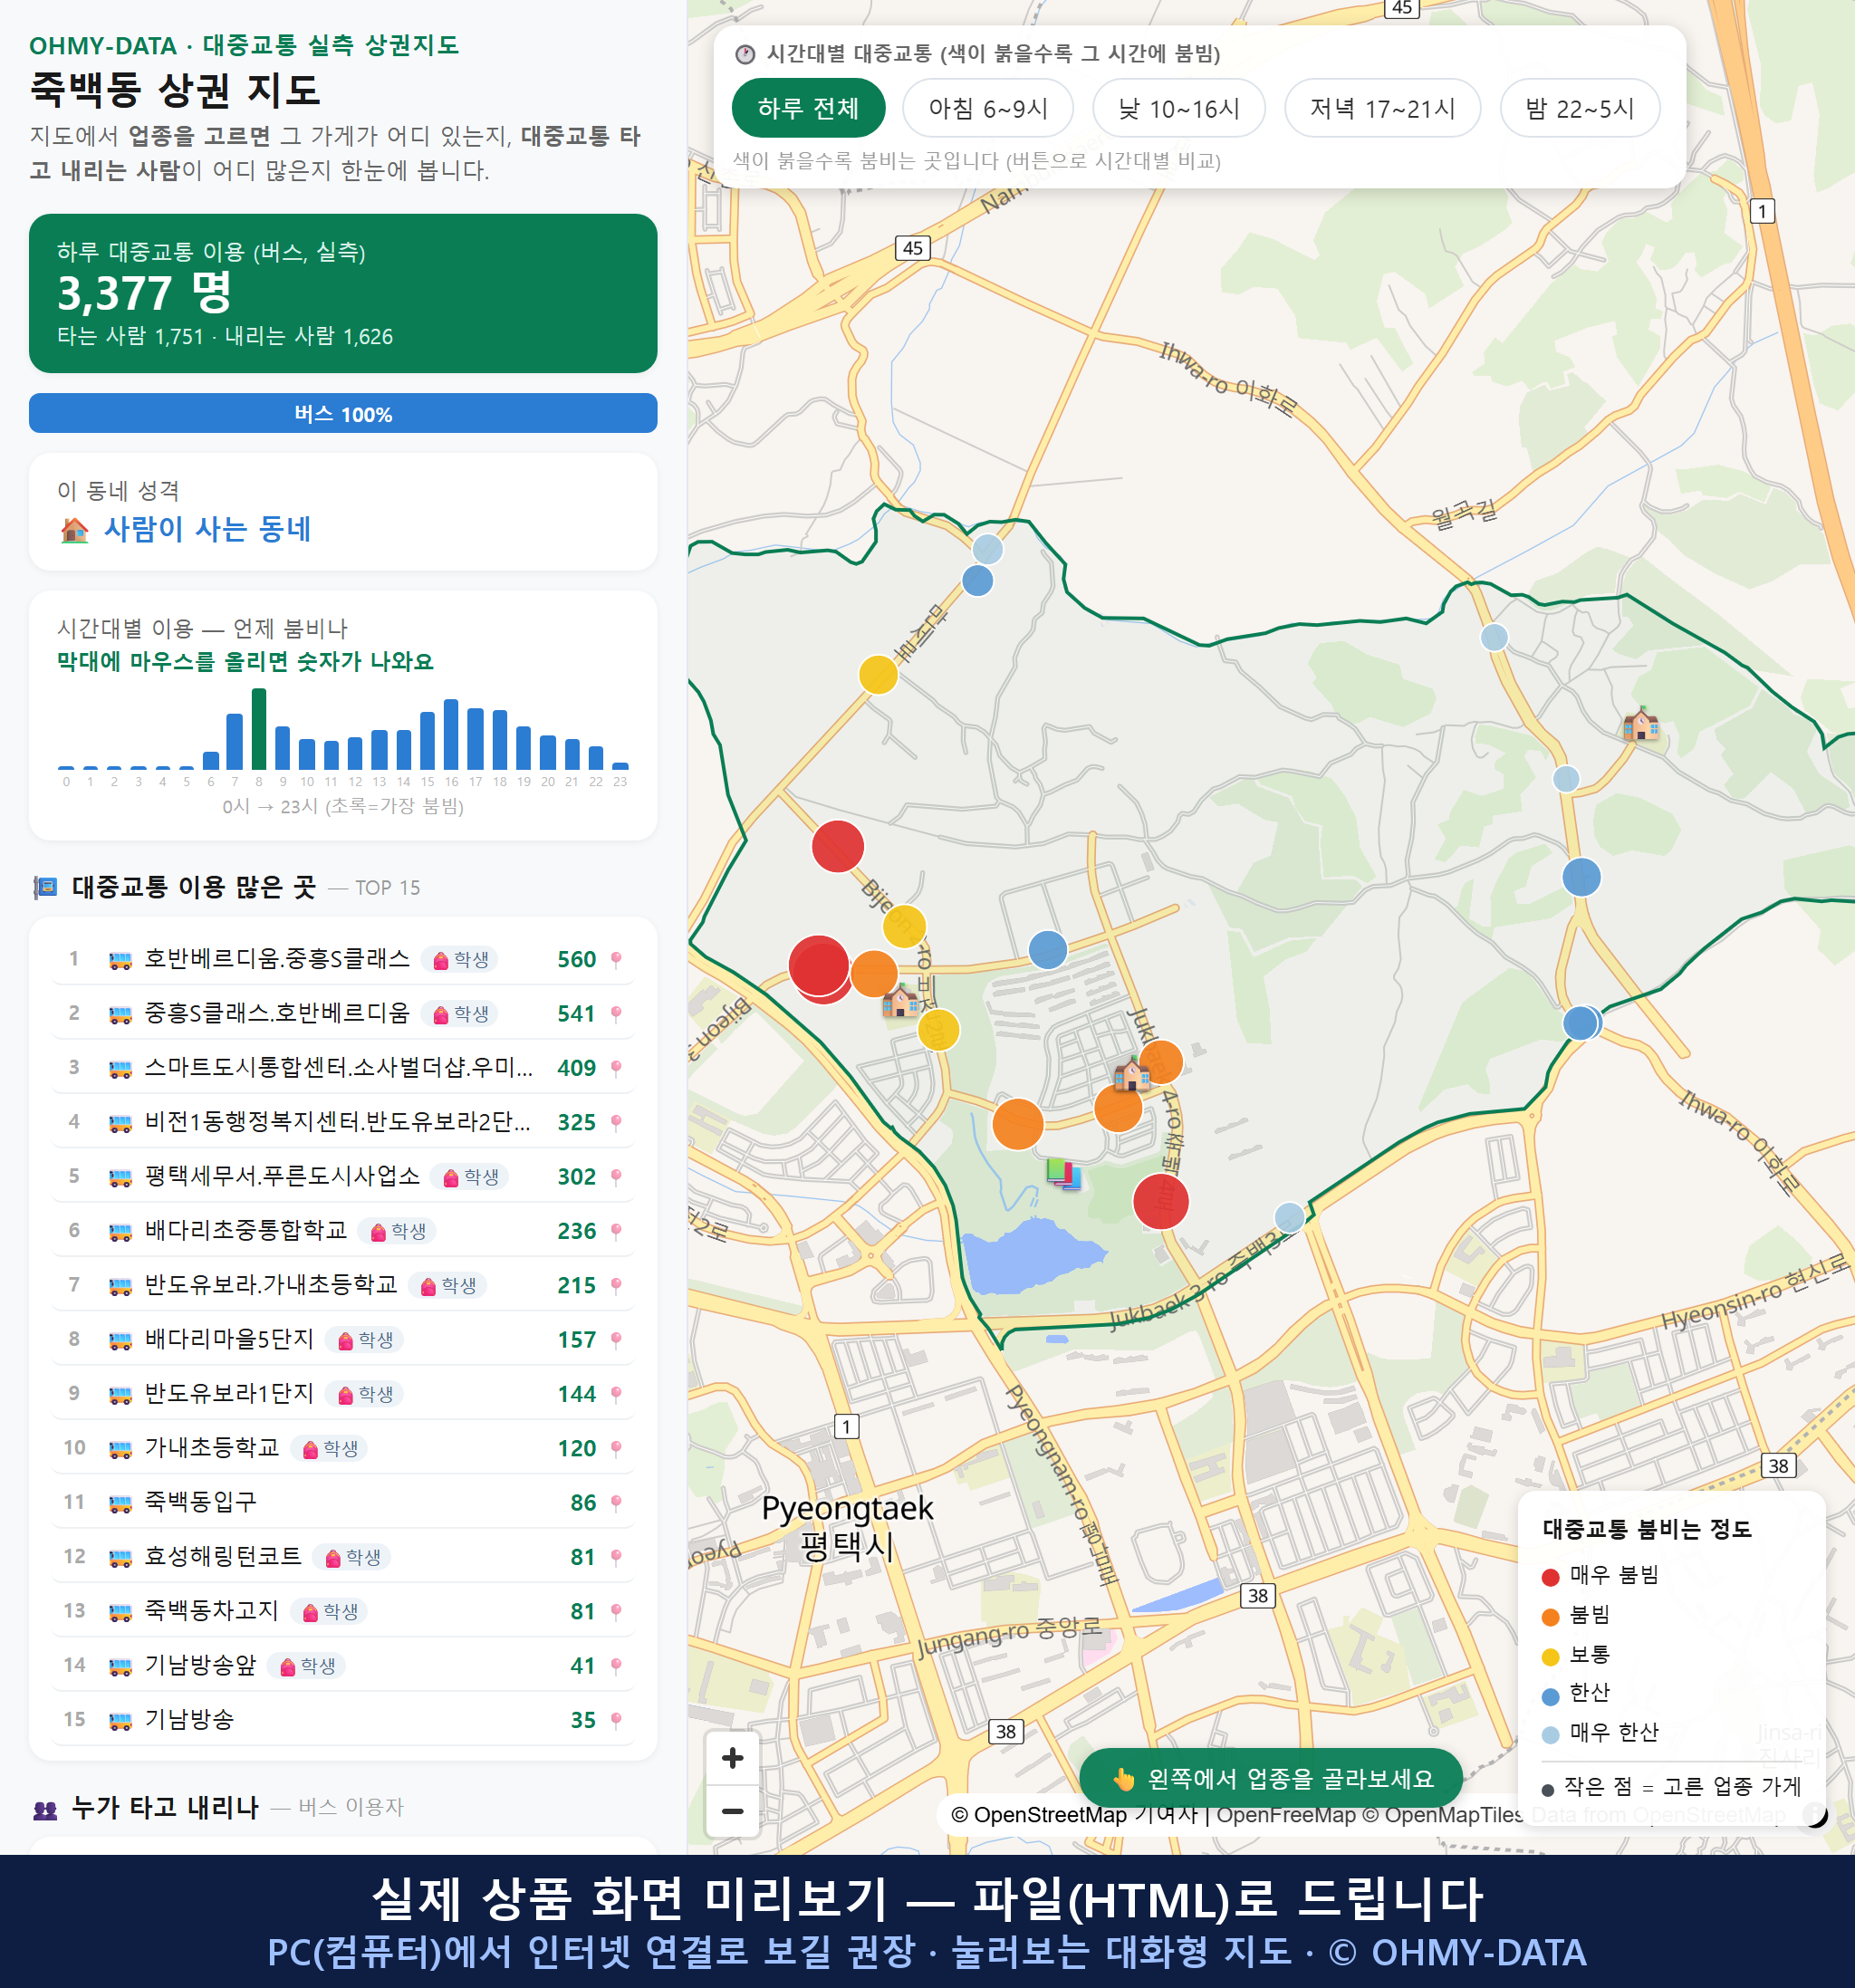1855x1988 pixels.
Task: Click the 대중교통 이용 많은 곳 heading
Action: coord(194,887)
